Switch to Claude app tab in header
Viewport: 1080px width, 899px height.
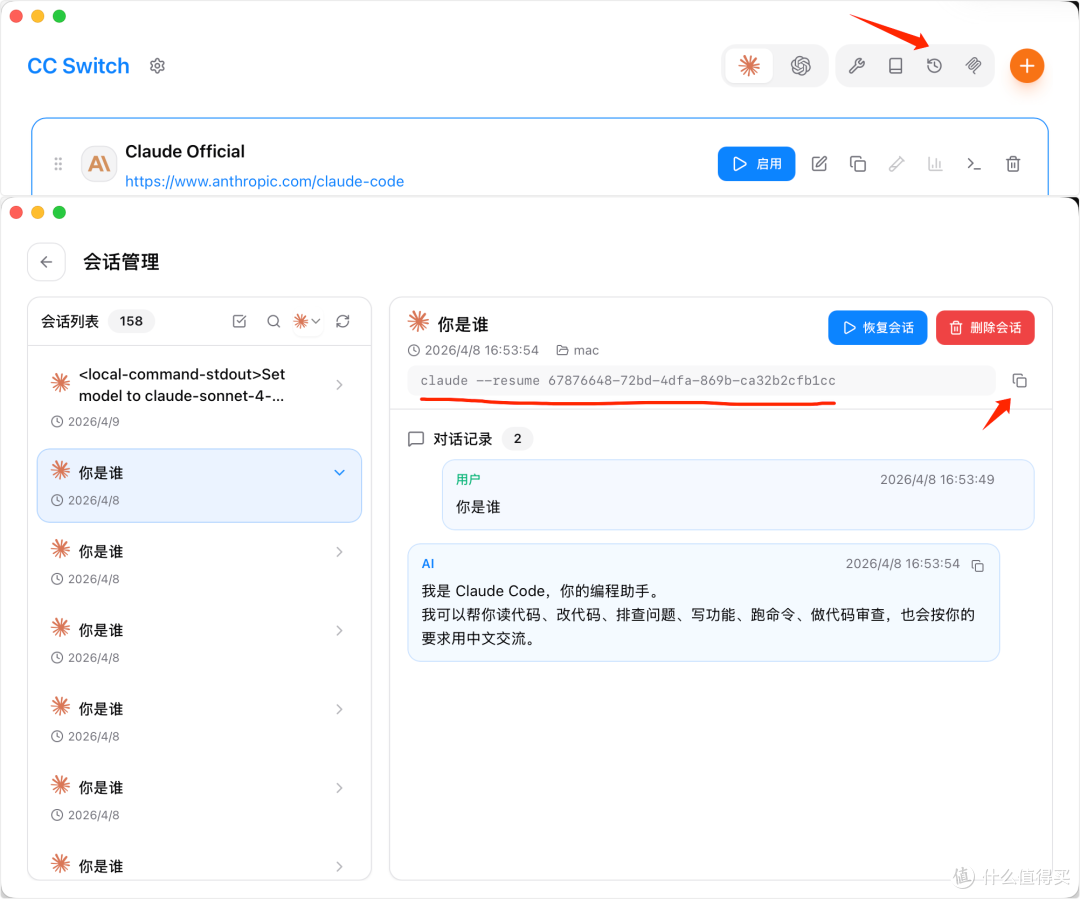[x=749, y=66]
